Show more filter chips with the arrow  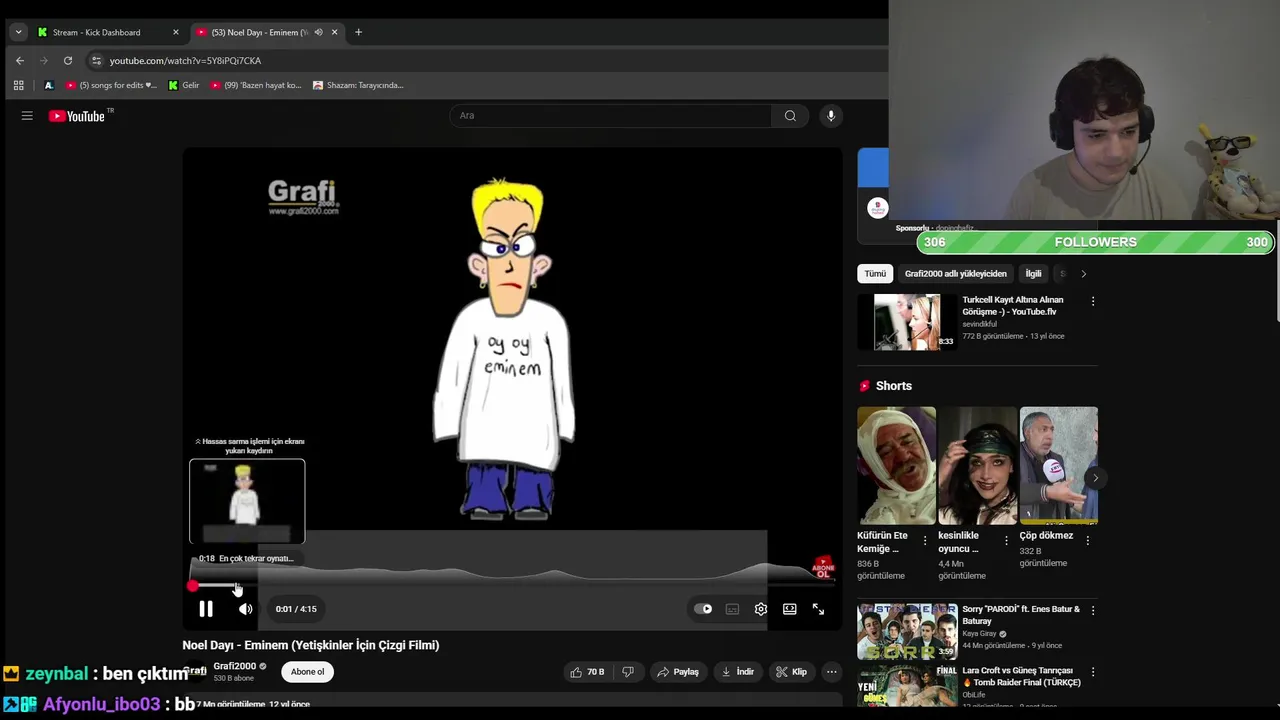coord(1083,274)
